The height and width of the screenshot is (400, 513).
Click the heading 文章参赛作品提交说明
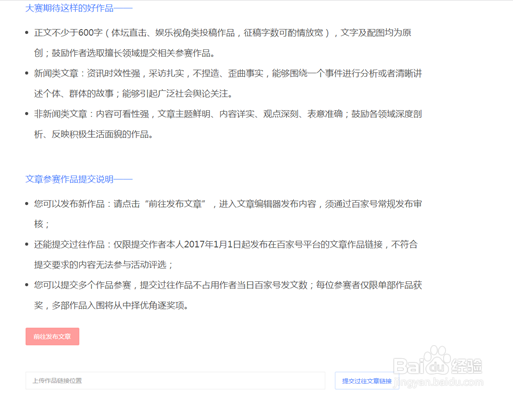coord(79,179)
